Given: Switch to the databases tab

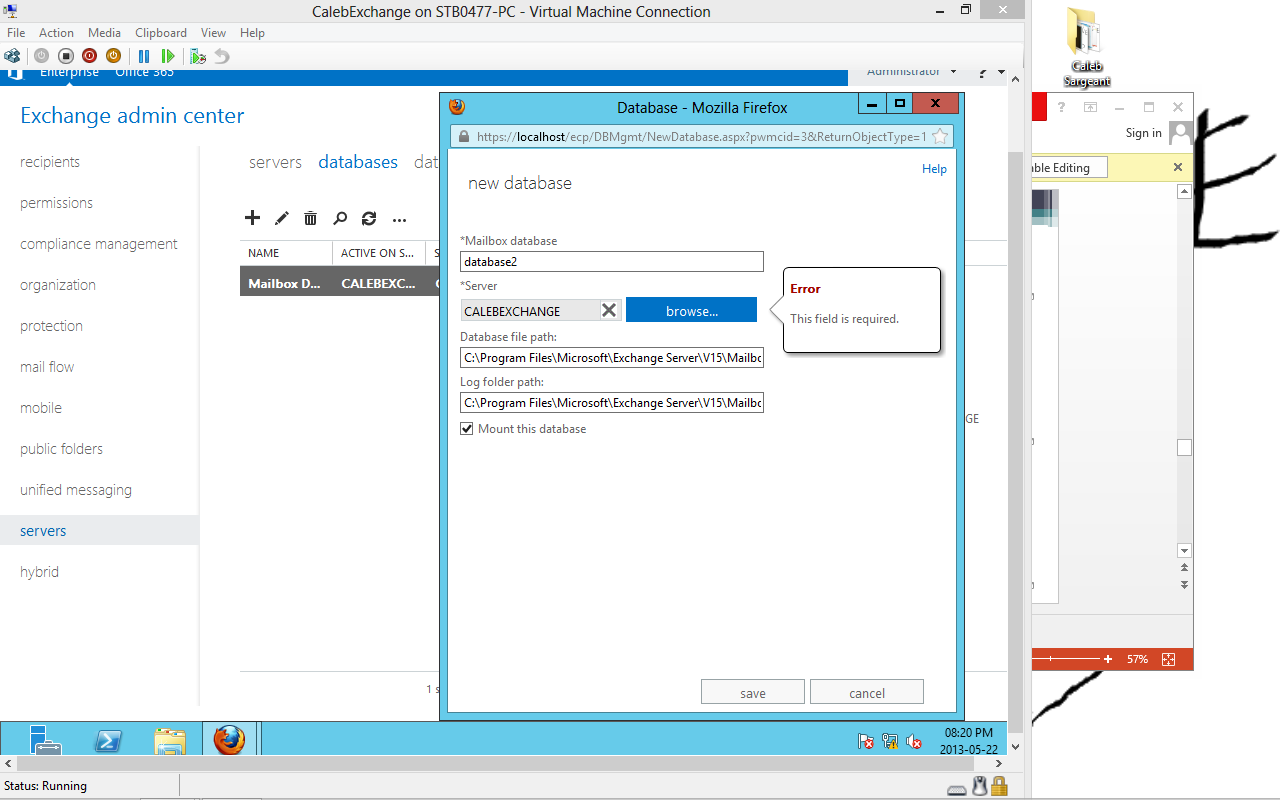Looking at the screenshot, I should [358, 162].
